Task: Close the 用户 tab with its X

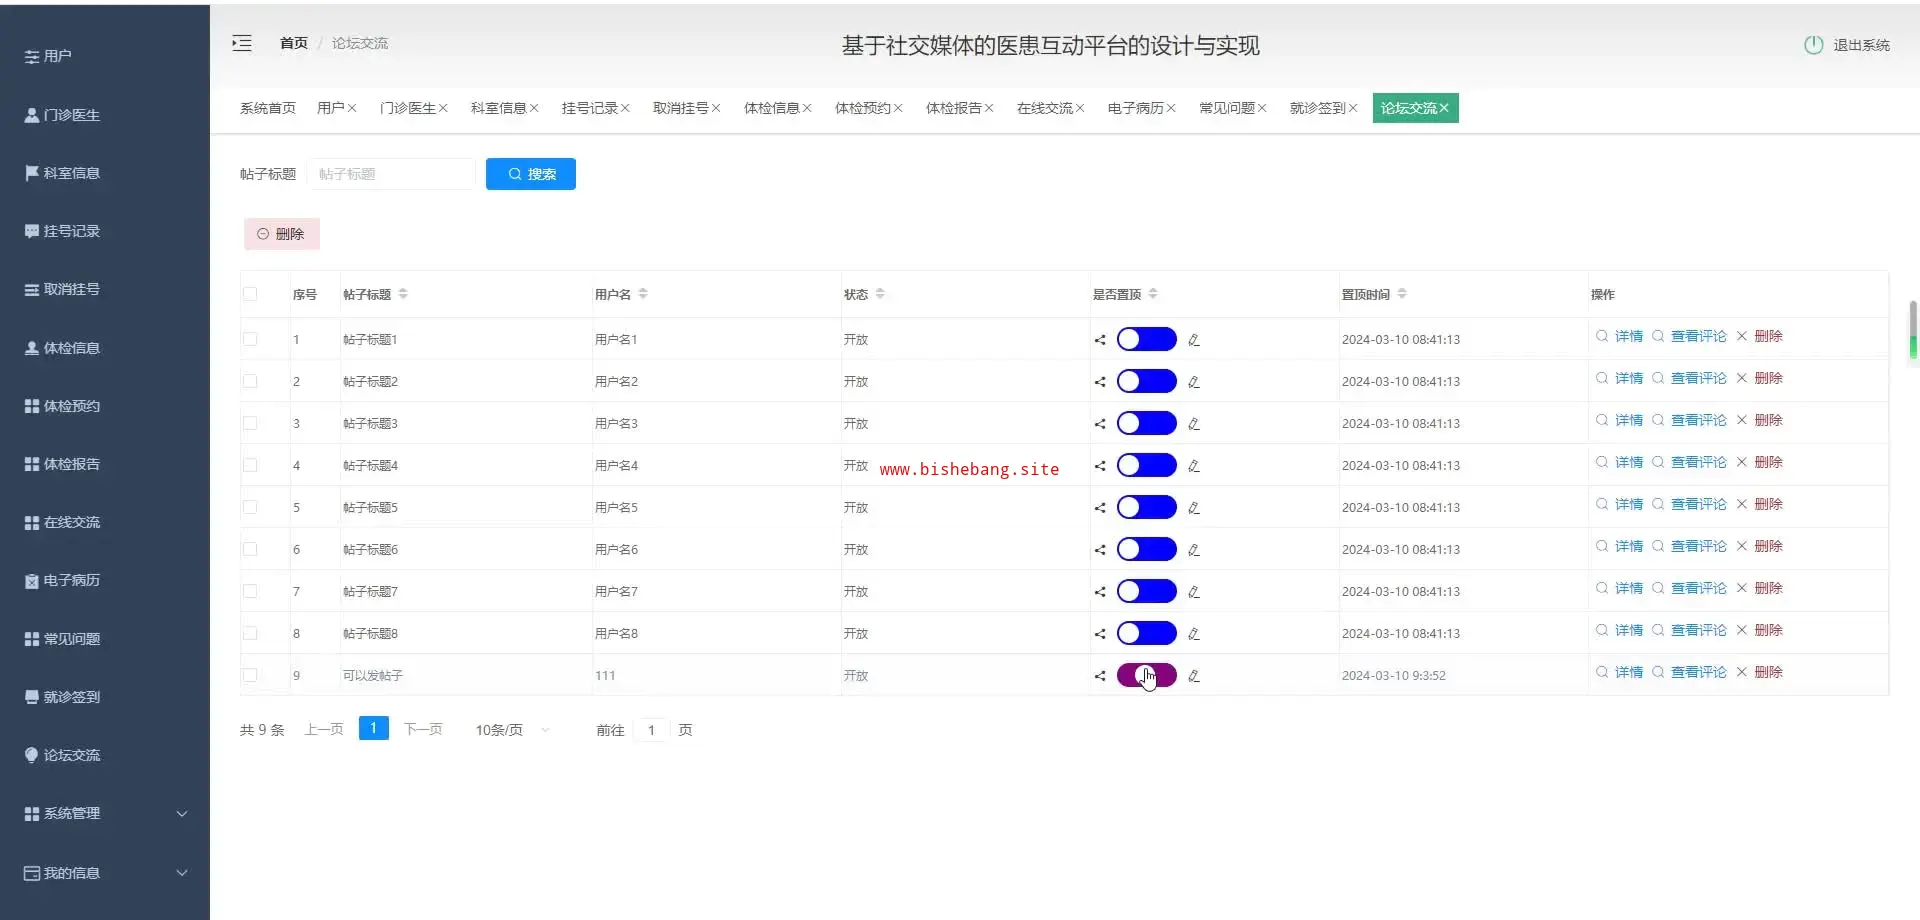Action: (353, 108)
